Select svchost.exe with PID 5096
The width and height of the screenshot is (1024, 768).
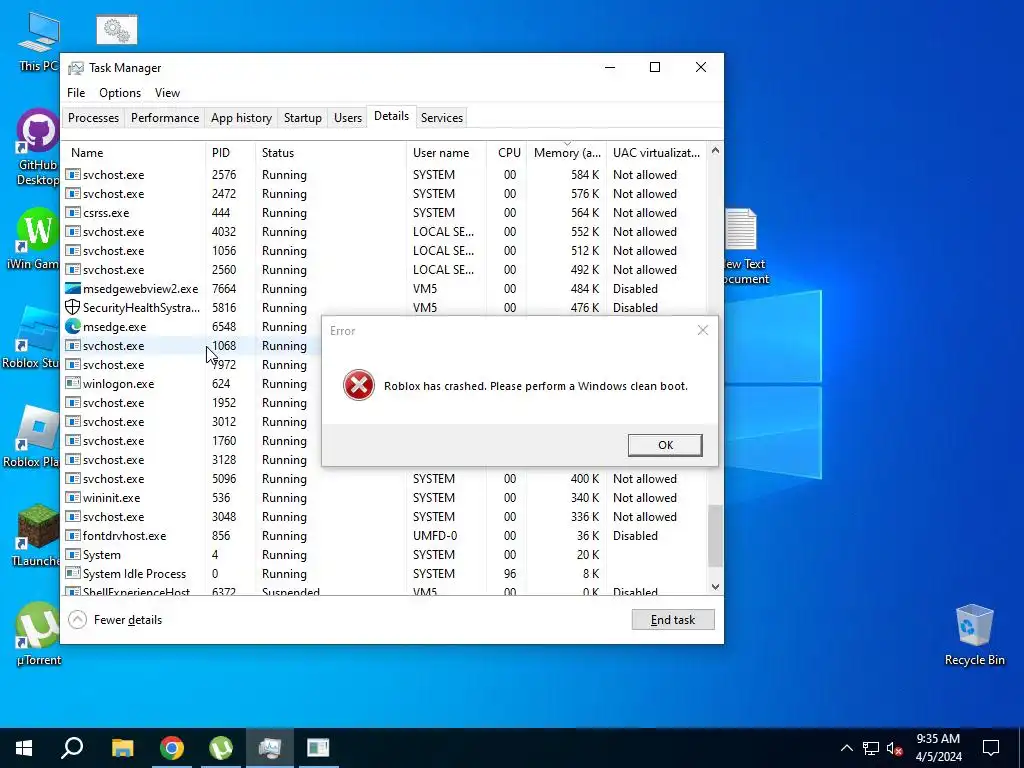coord(385,479)
